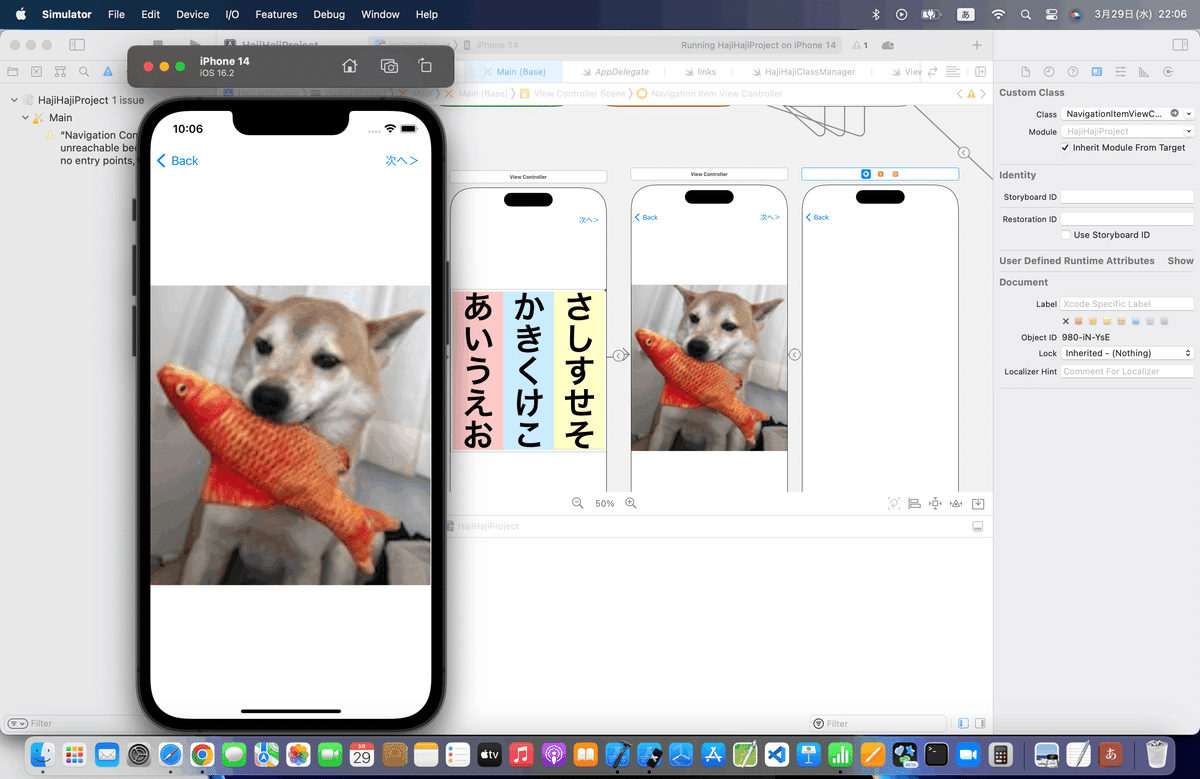Click the Embed In canvas button
This screenshot has width=1200, height=779.
(978, 504)
